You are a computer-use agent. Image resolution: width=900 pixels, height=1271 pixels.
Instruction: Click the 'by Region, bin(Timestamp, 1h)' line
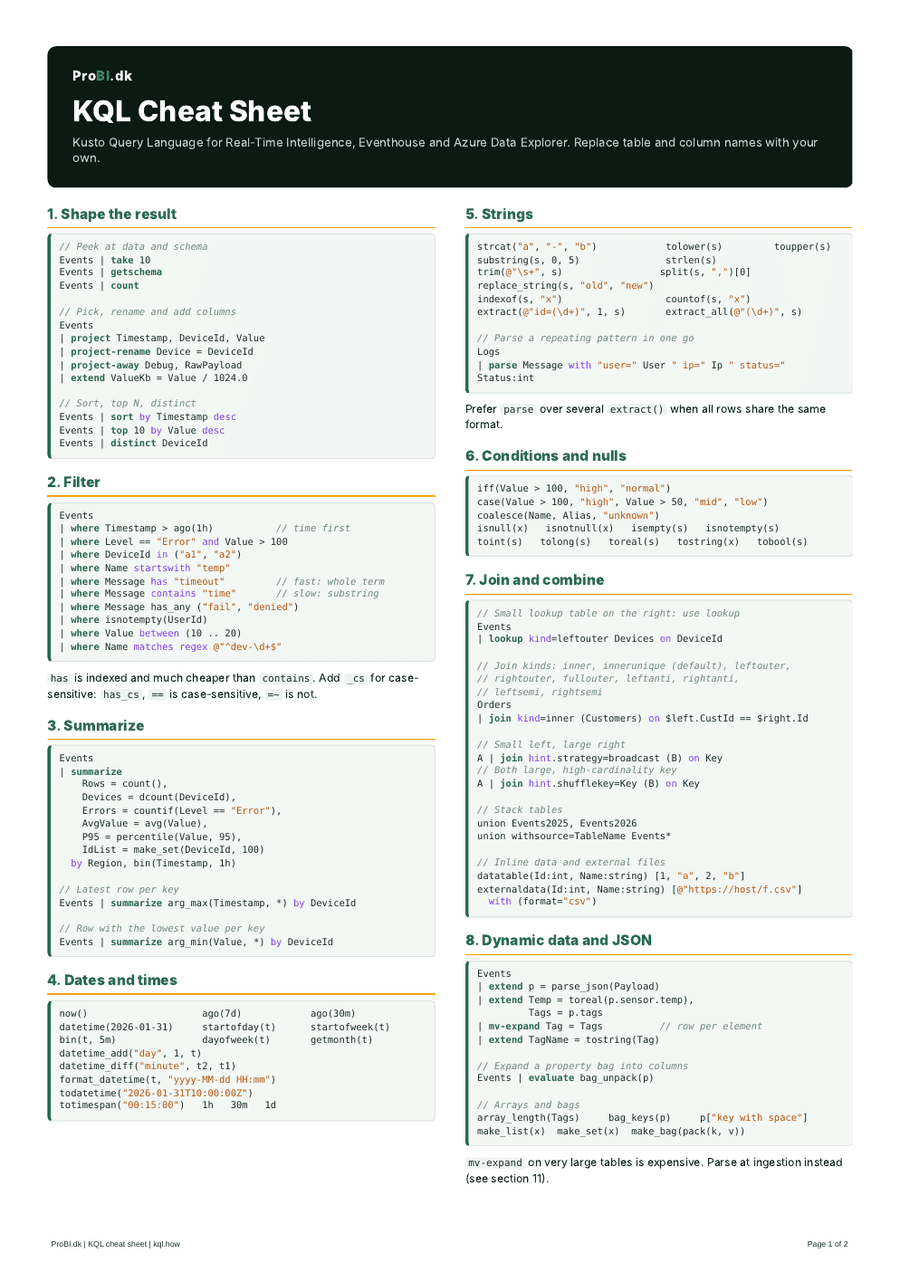pos(153,863)
